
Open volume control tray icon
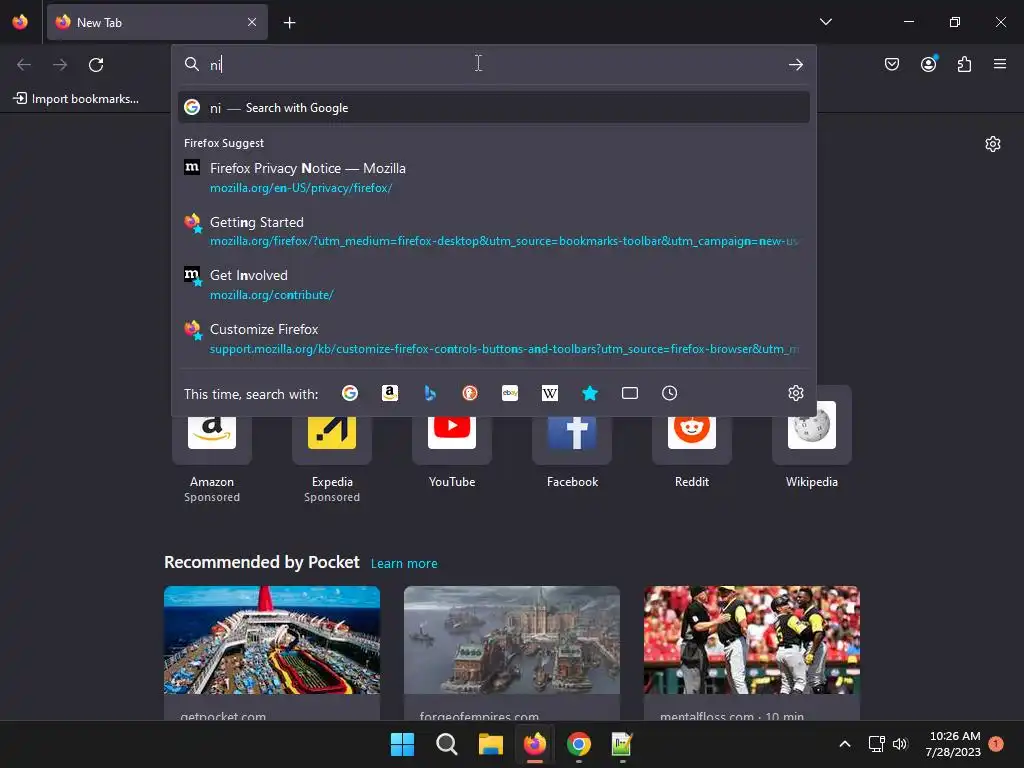(x=900, y=744)
